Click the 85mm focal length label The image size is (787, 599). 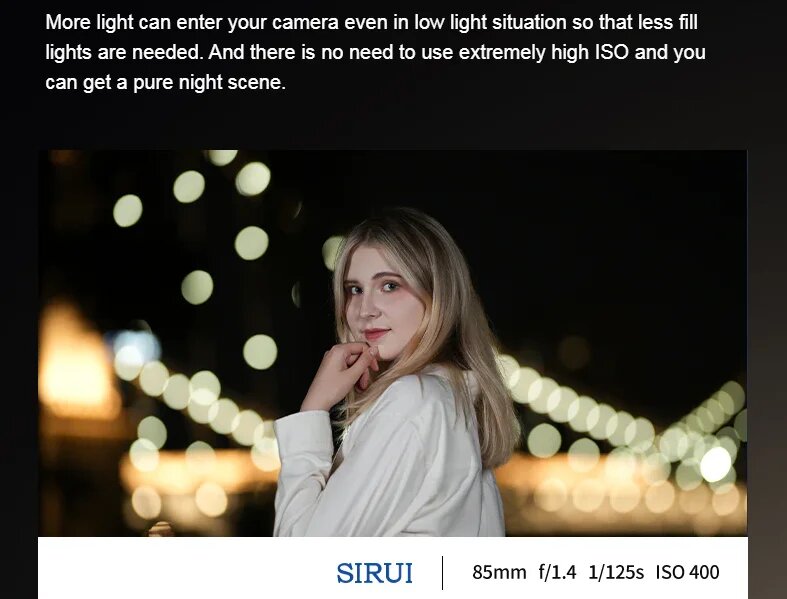499,572
